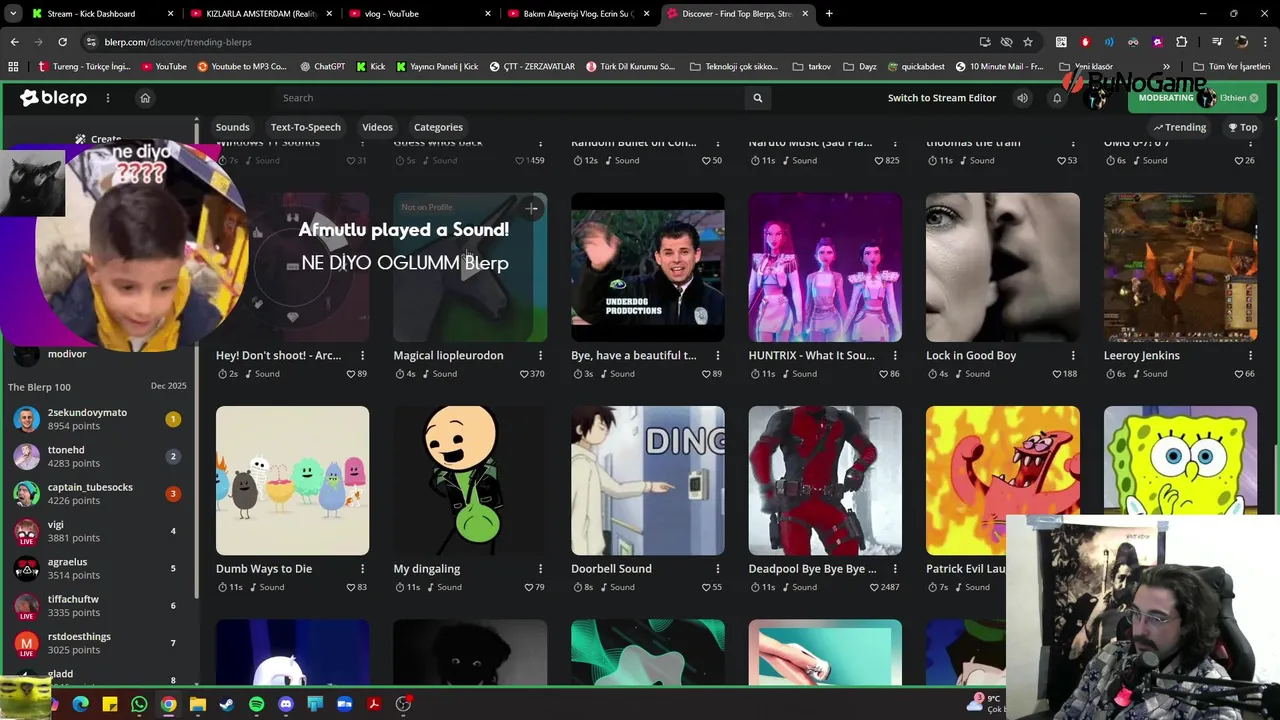
Task: Open ttonehd leaderboard entry
Action: click(x=98, y=456)
